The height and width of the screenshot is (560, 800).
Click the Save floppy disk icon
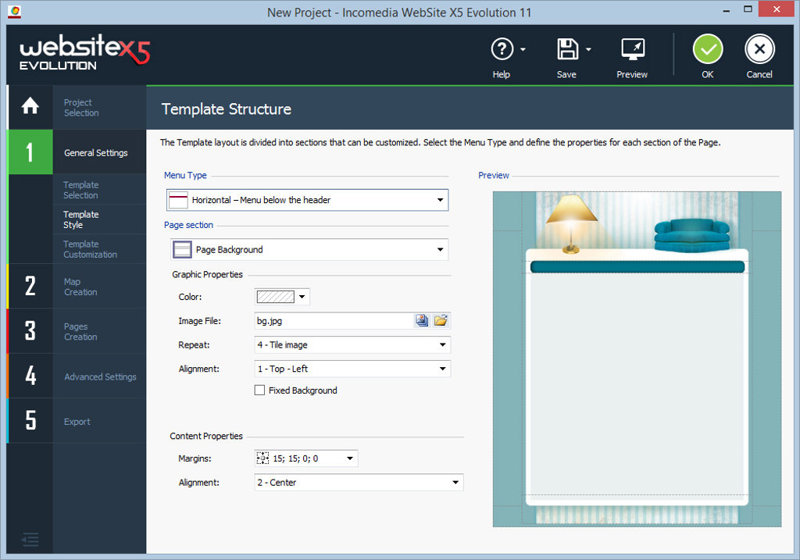[567, 49]
